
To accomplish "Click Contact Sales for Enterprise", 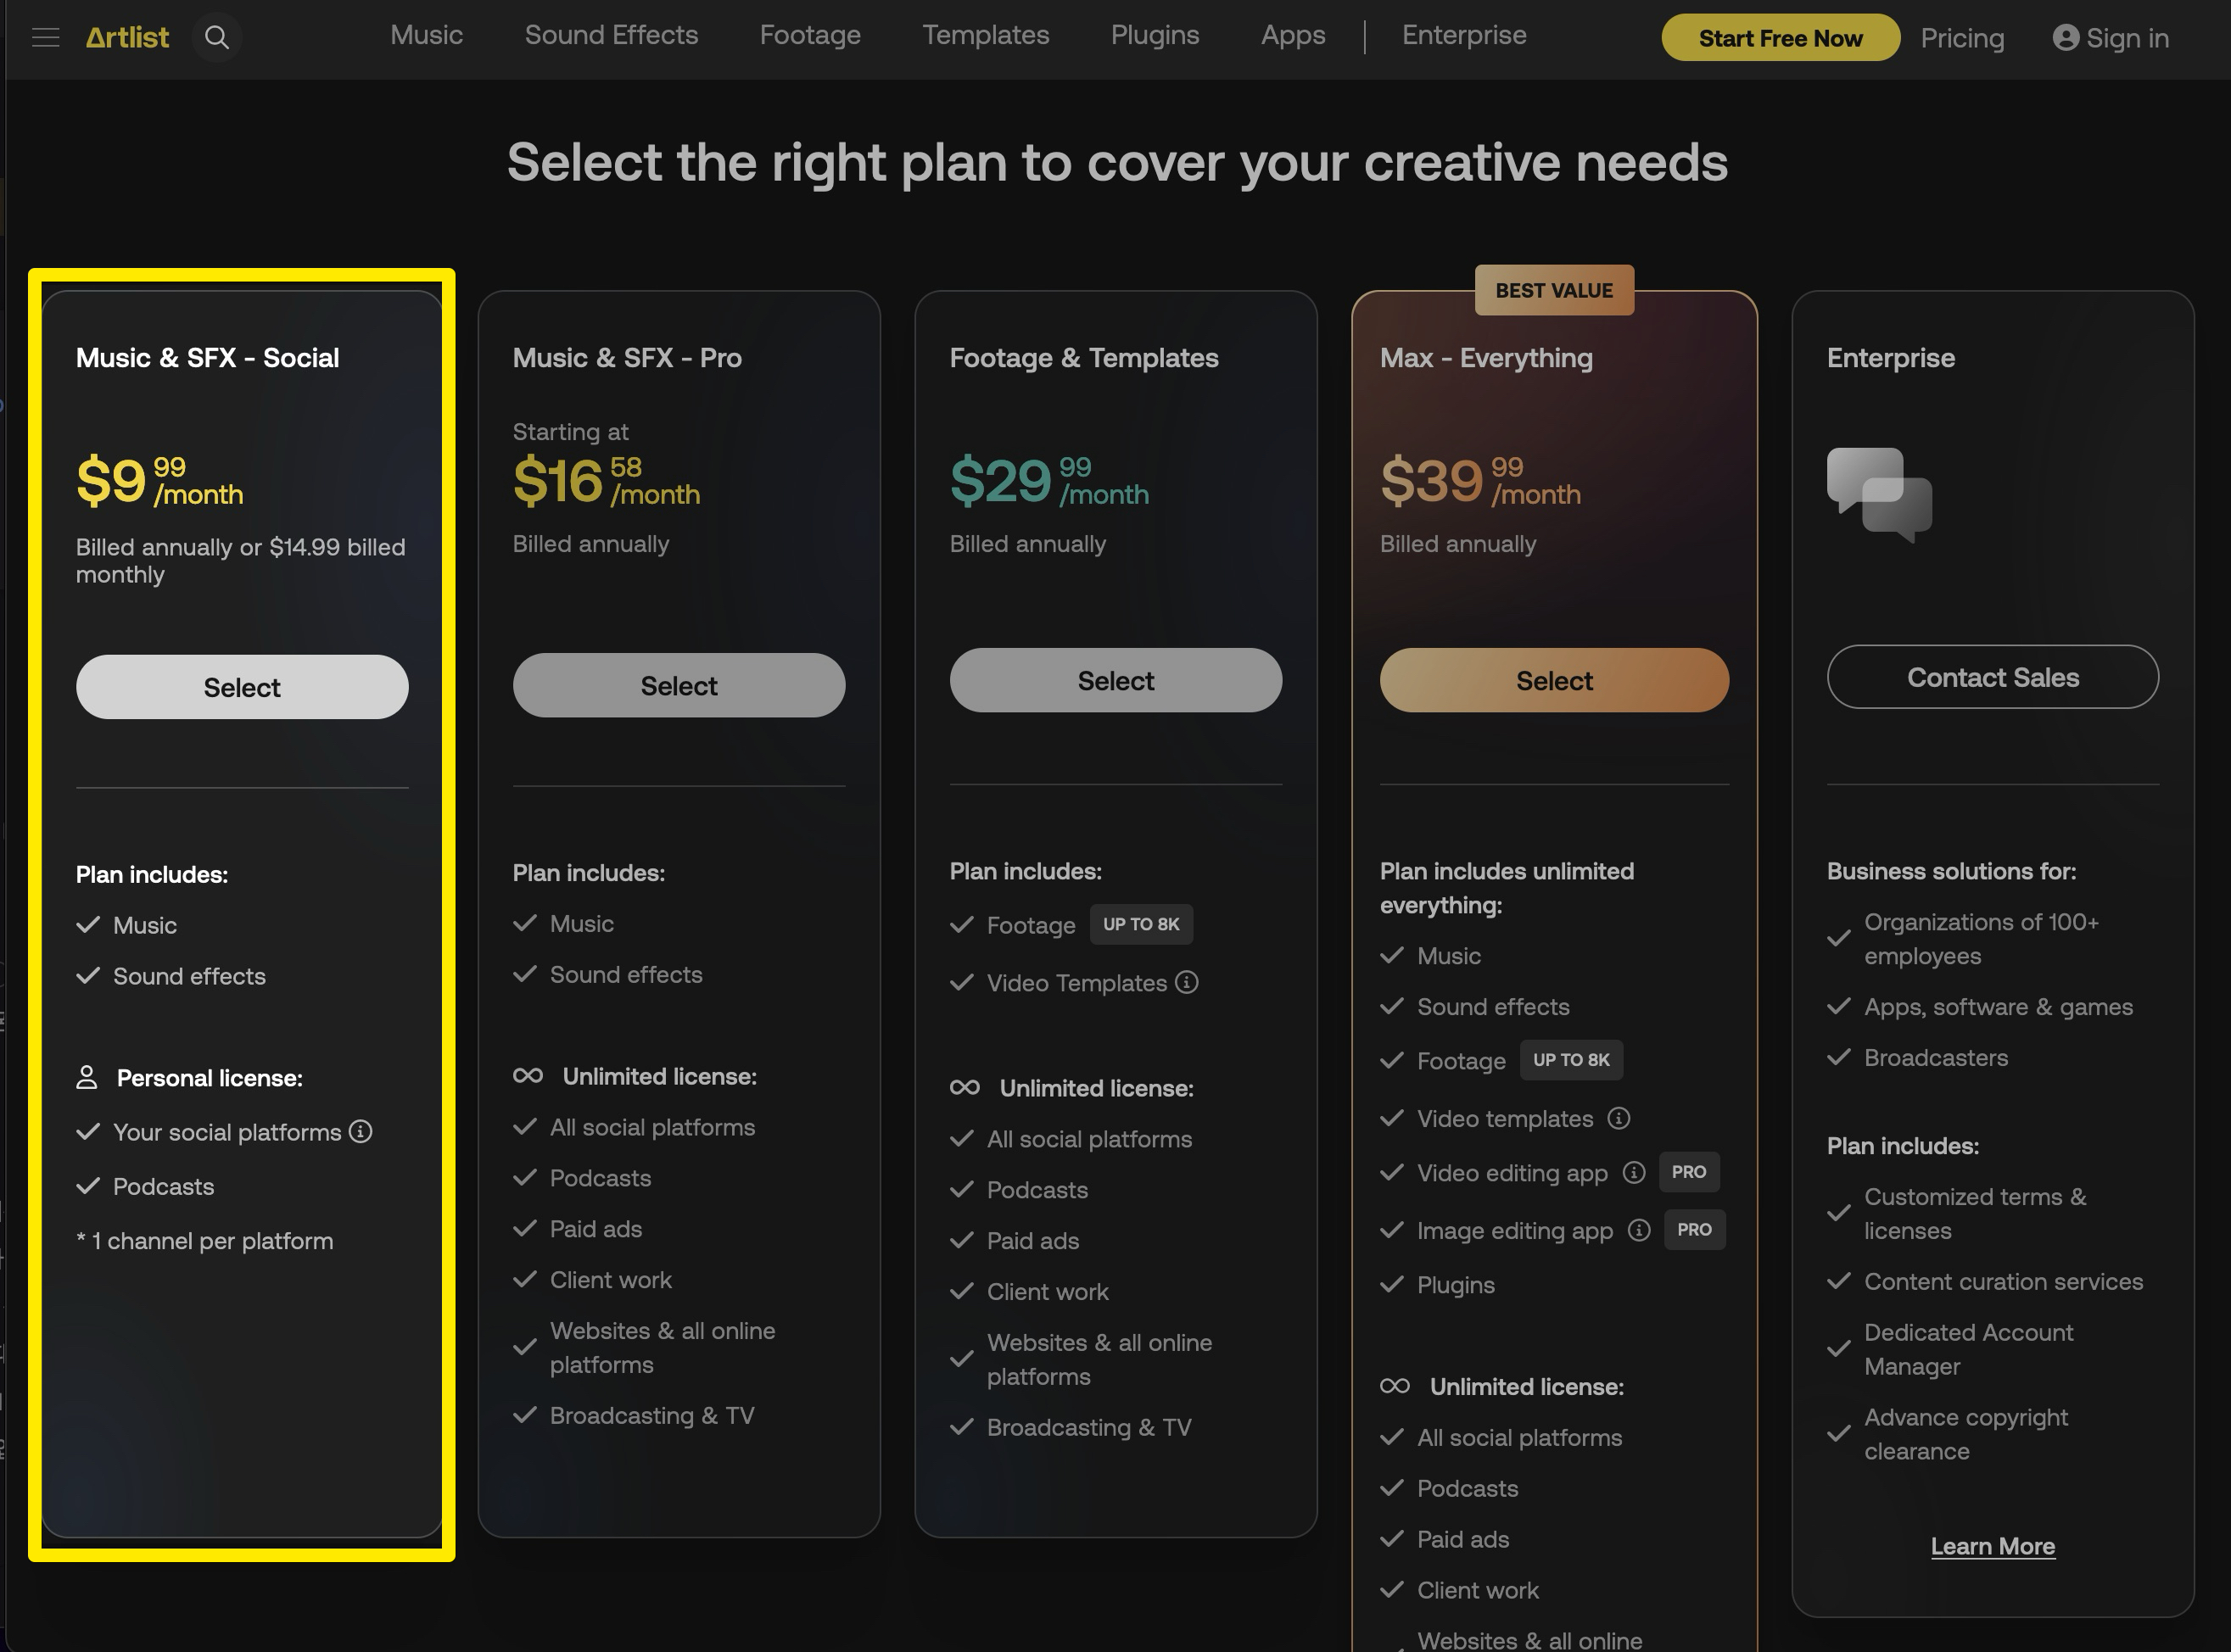I will [x=1991, y=677].
